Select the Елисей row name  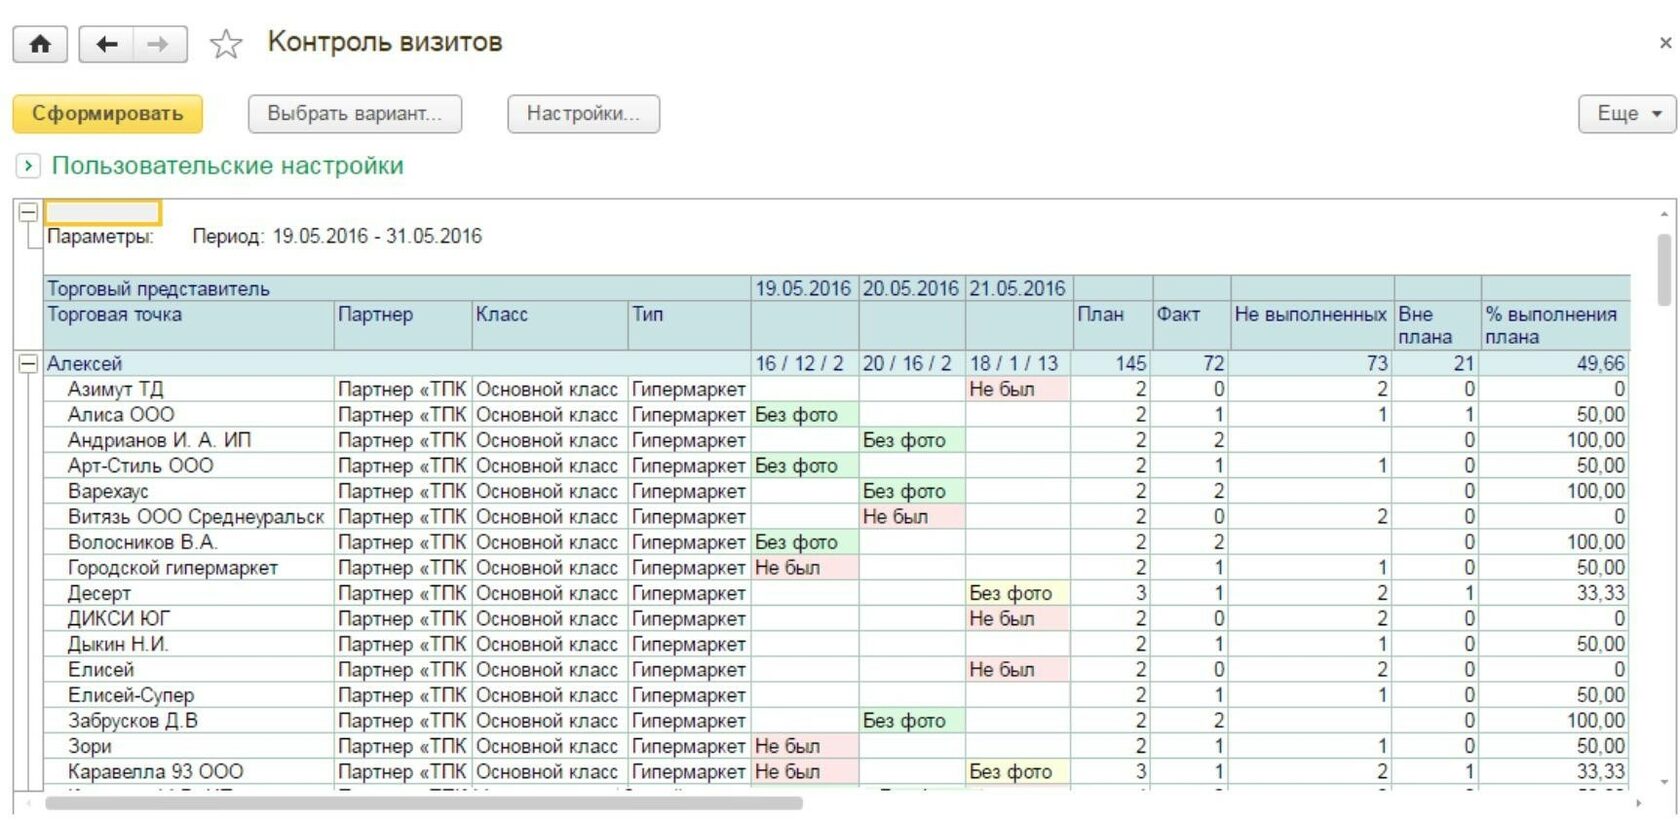(x=101, y=670)
